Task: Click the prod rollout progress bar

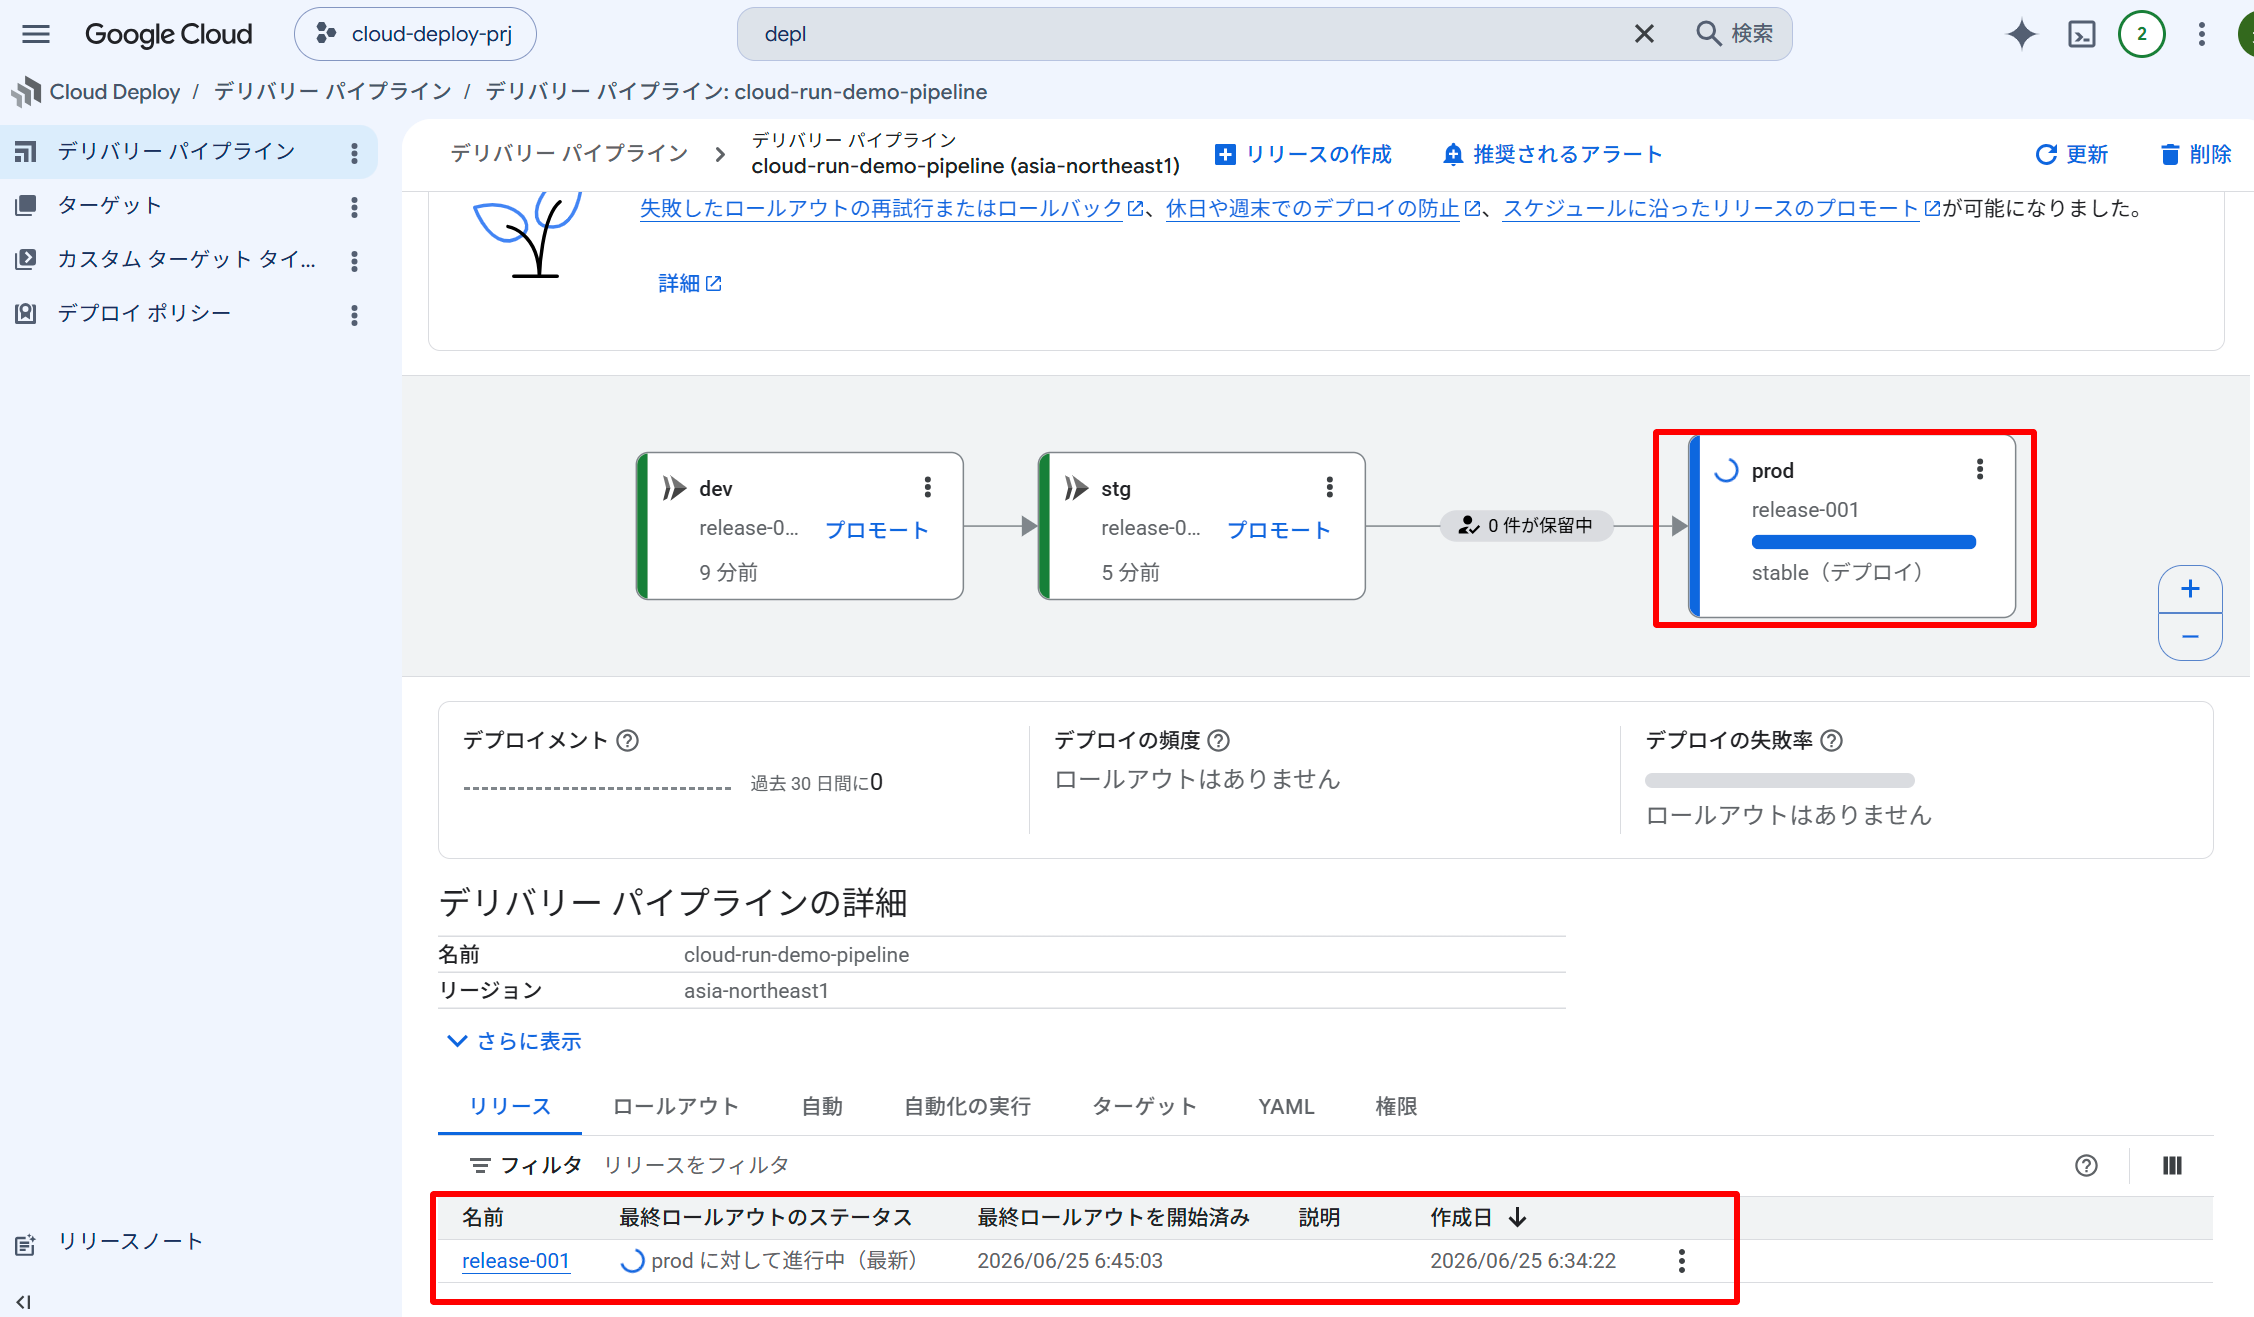Action: pos(1864,542)
